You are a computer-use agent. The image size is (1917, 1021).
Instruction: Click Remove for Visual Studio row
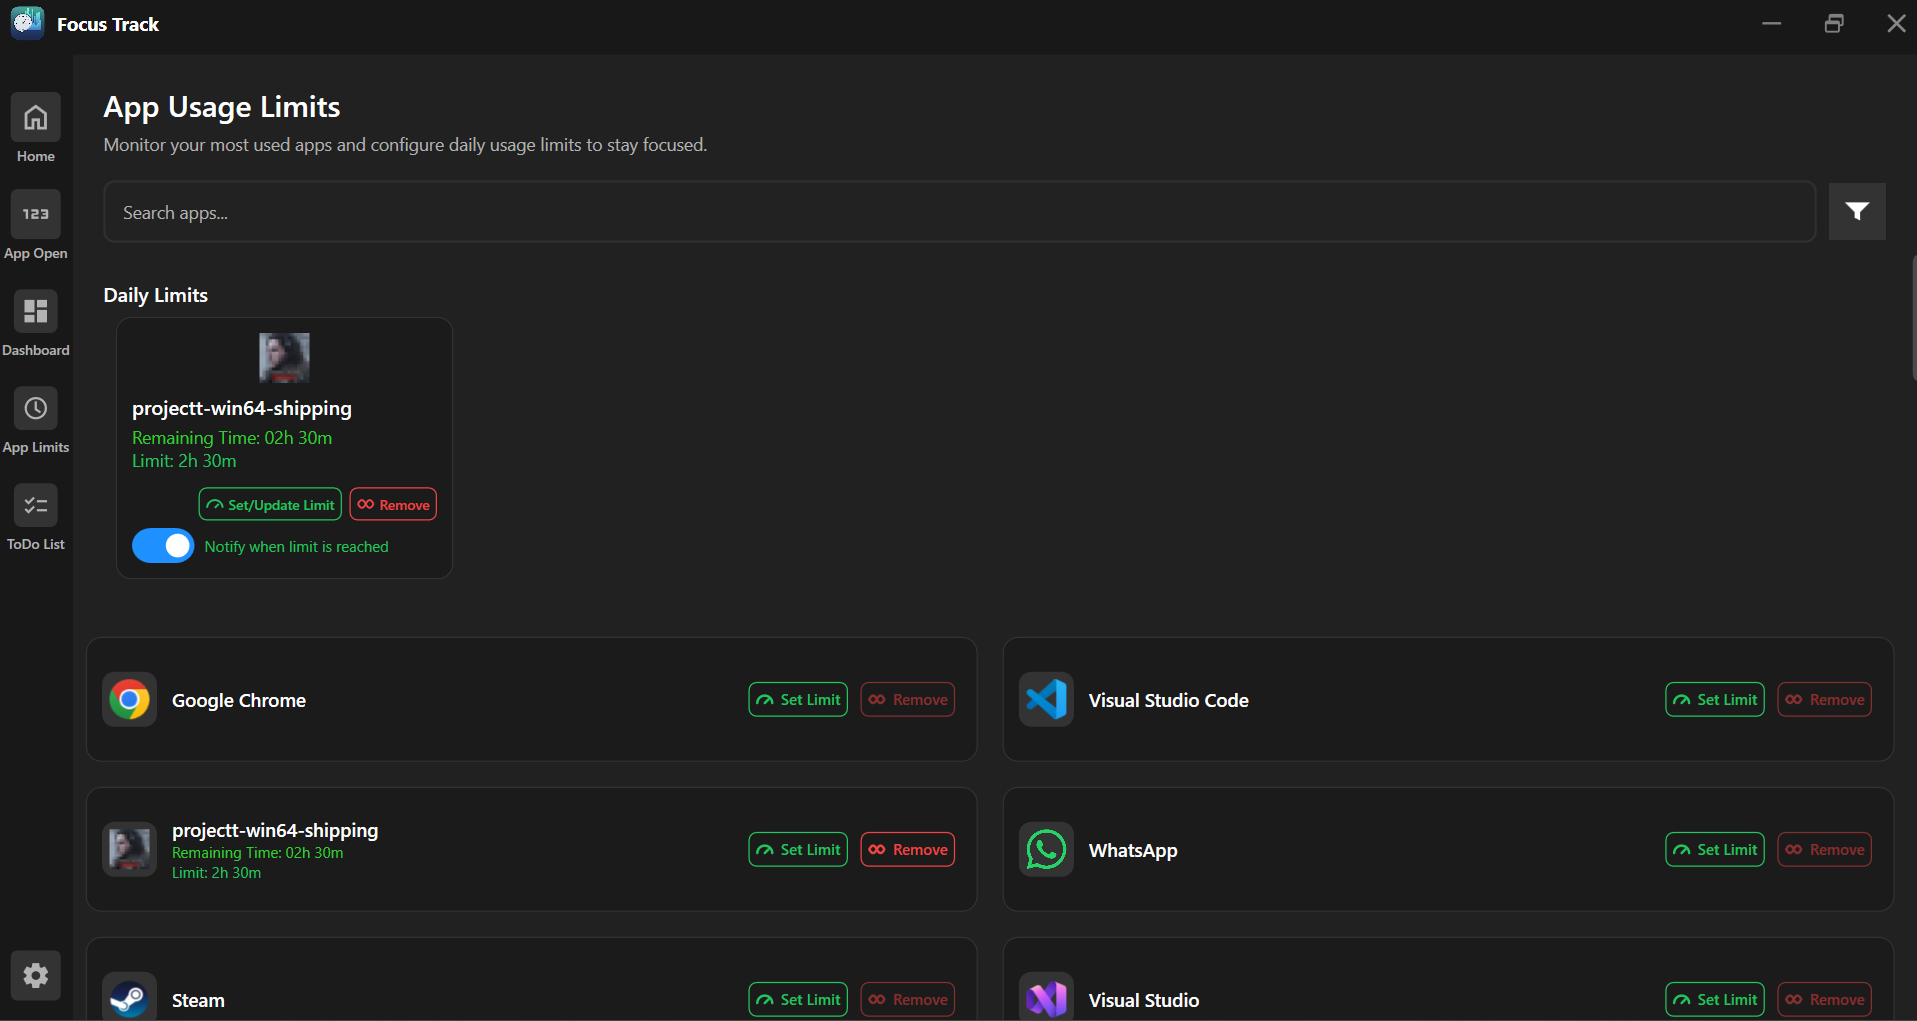tap(1825, 999)
